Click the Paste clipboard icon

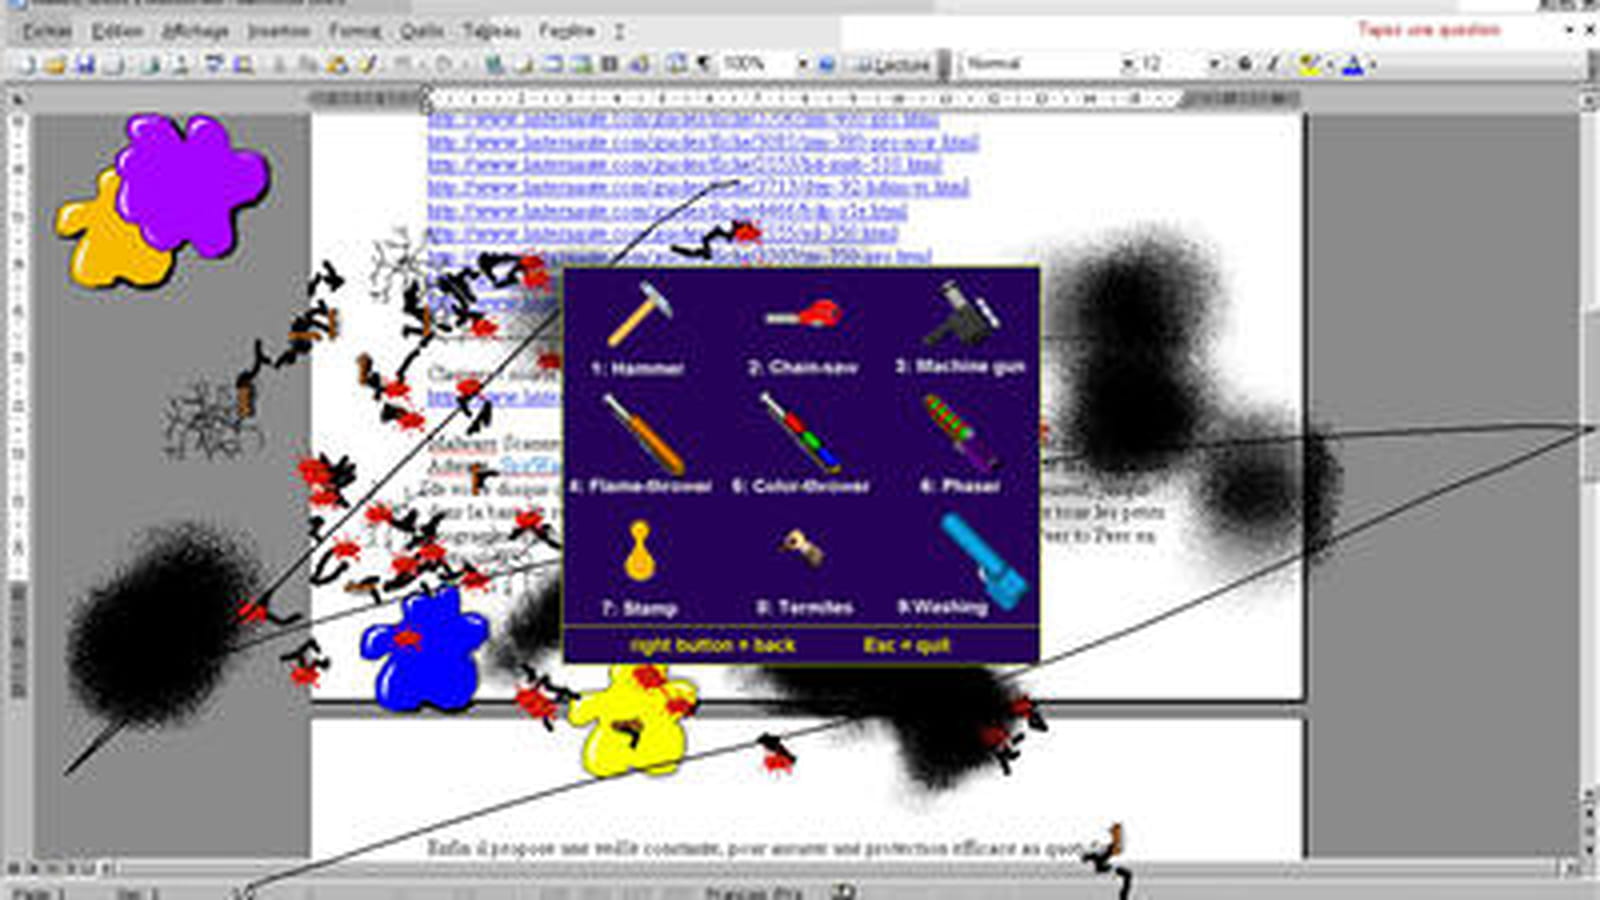point(337,65)
